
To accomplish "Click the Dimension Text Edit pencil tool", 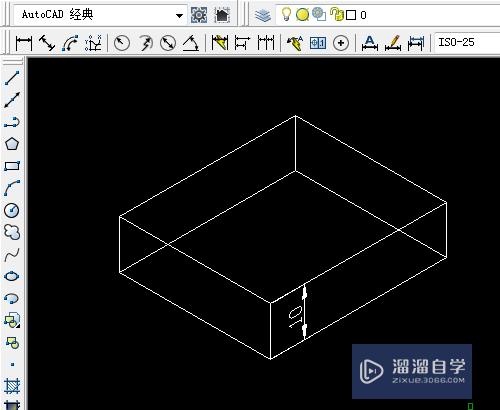I will (x=393, y=43).
